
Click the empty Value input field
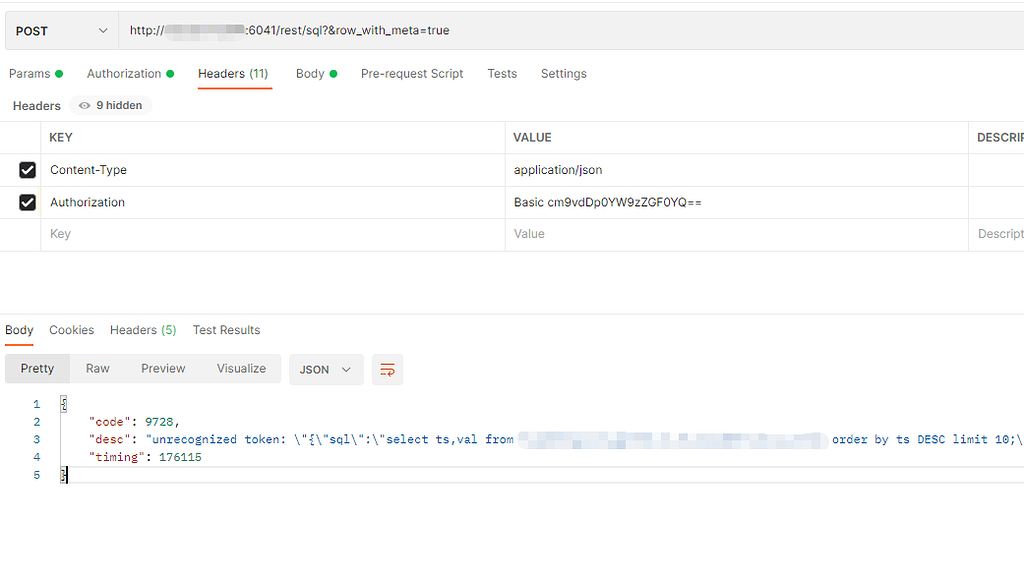737,234
